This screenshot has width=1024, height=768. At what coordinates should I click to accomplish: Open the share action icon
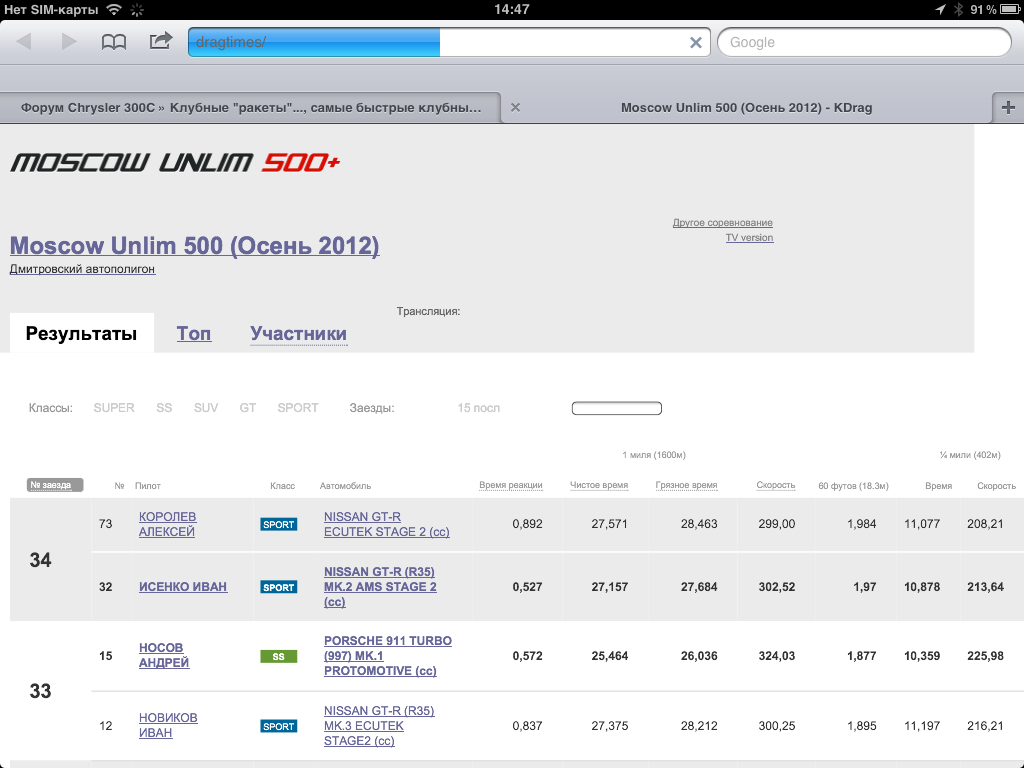(x=161, y=40)
